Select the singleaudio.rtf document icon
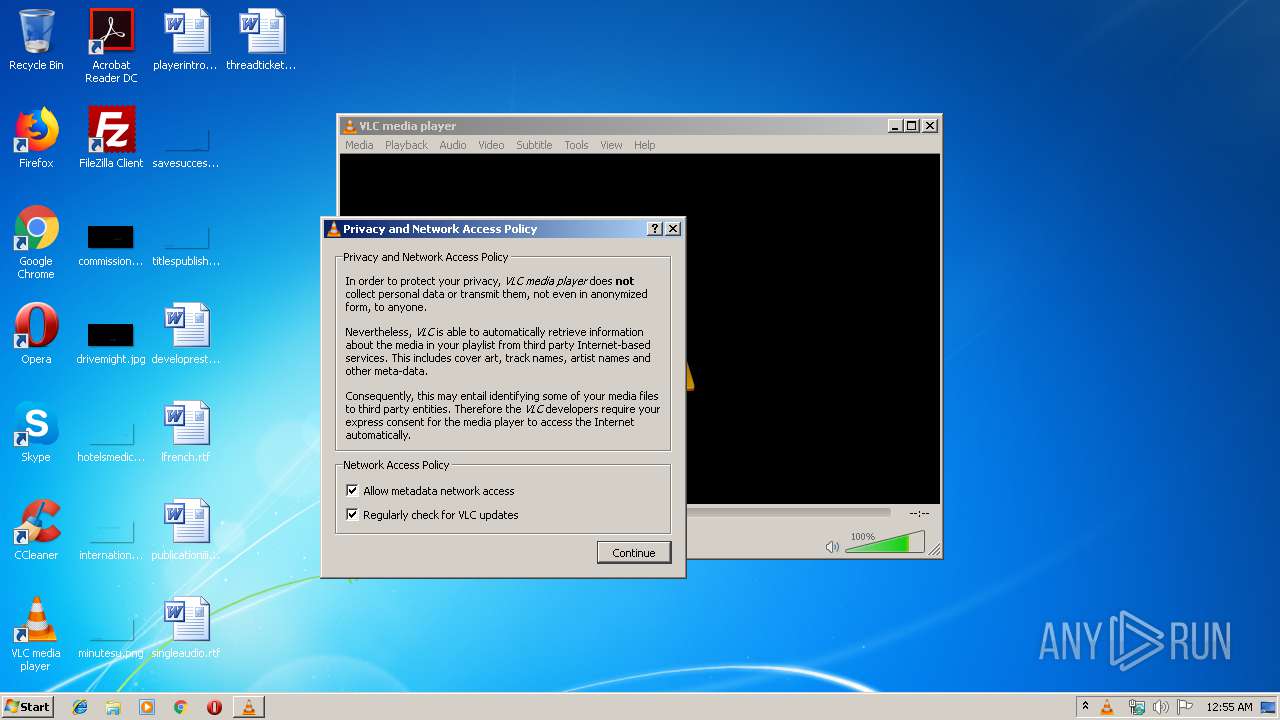The image size is (1280, 720). 186,628
